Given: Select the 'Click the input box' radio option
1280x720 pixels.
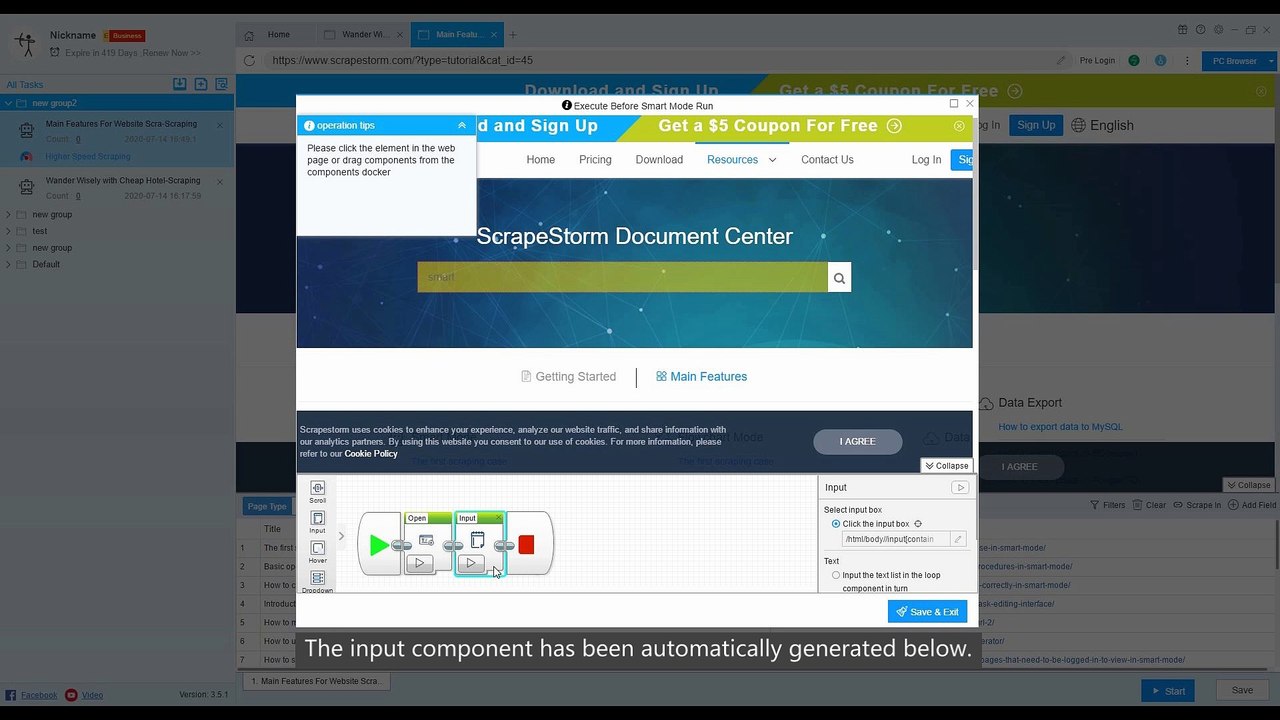Looking at the screenshot, I should pyautogui.click(x=836, y=524).
